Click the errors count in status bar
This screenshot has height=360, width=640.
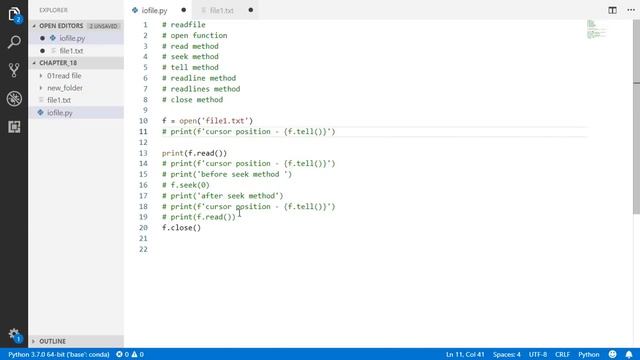pos(122,354)
